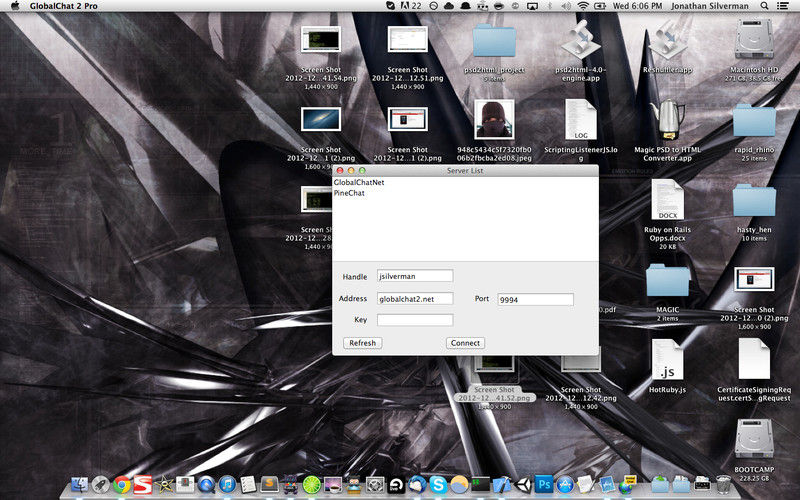Open Finder from the dock
The height and width of the screenshot is (500, 800).
(79, 485)
